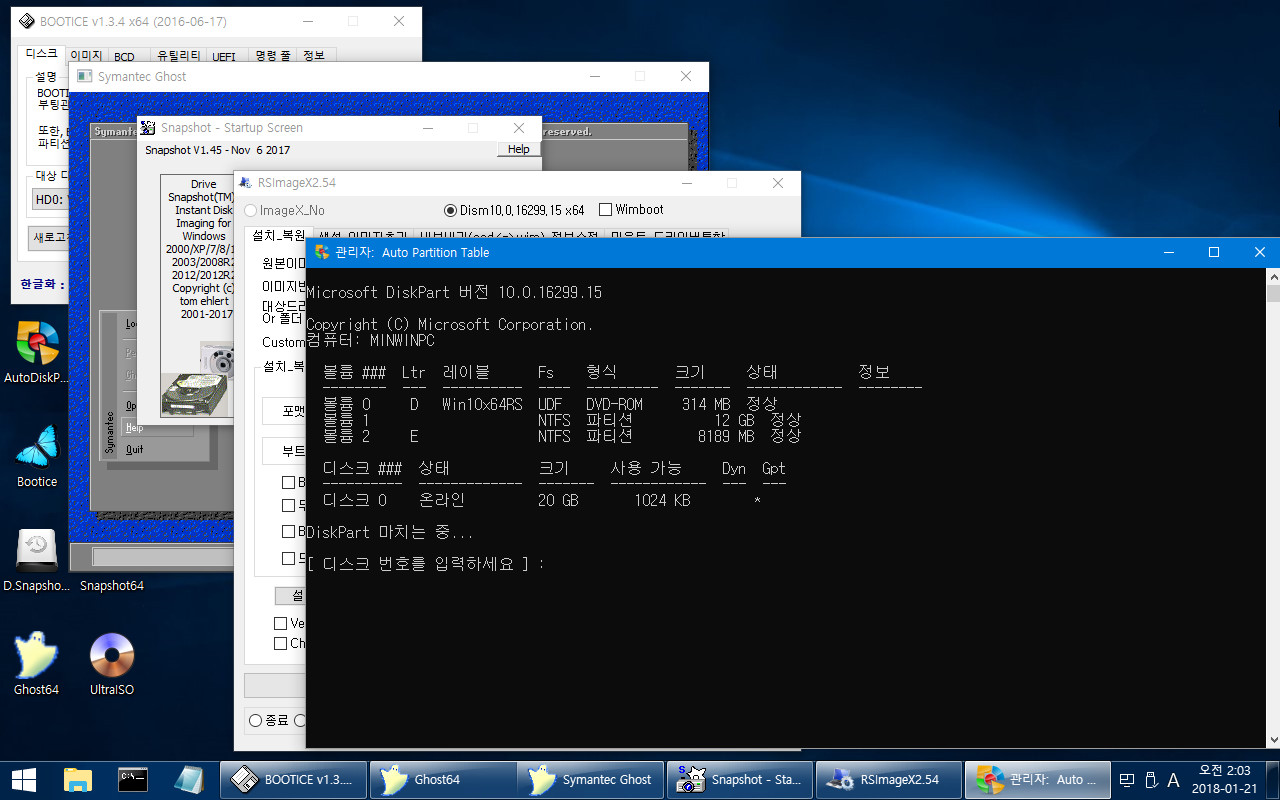This screenshot has height=800, width=1280.
Task: Switch to Symantec Ghost taskbar button
Action: (x=591, y=779)
